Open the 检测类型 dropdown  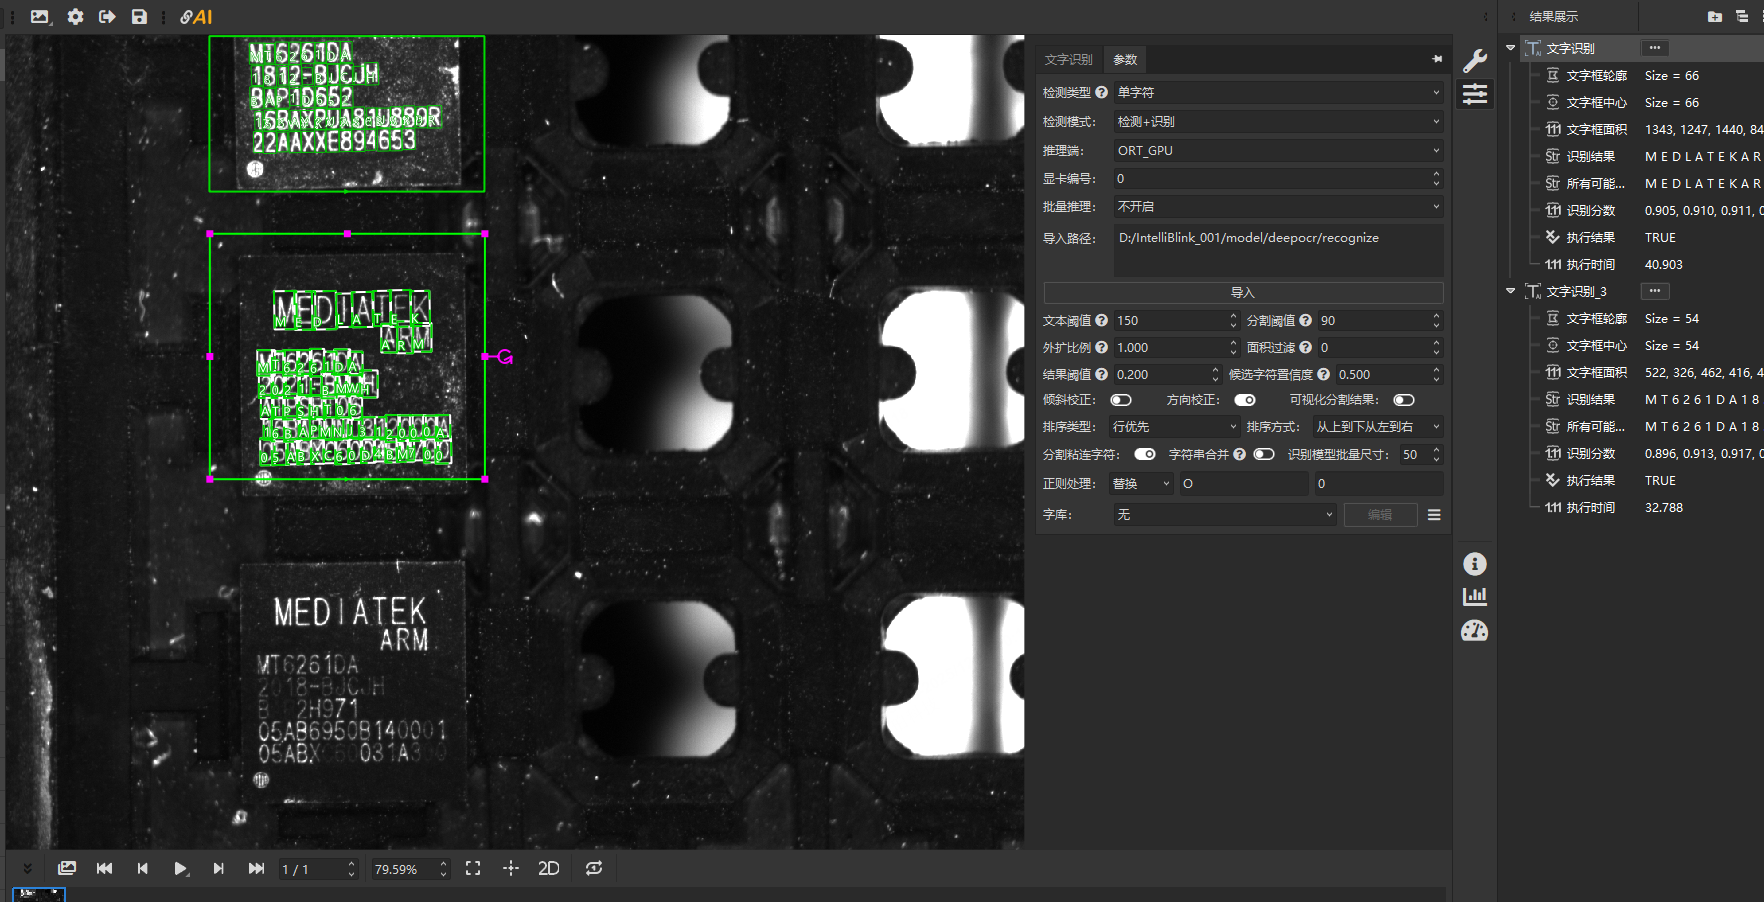click(x=1278, y=92)
